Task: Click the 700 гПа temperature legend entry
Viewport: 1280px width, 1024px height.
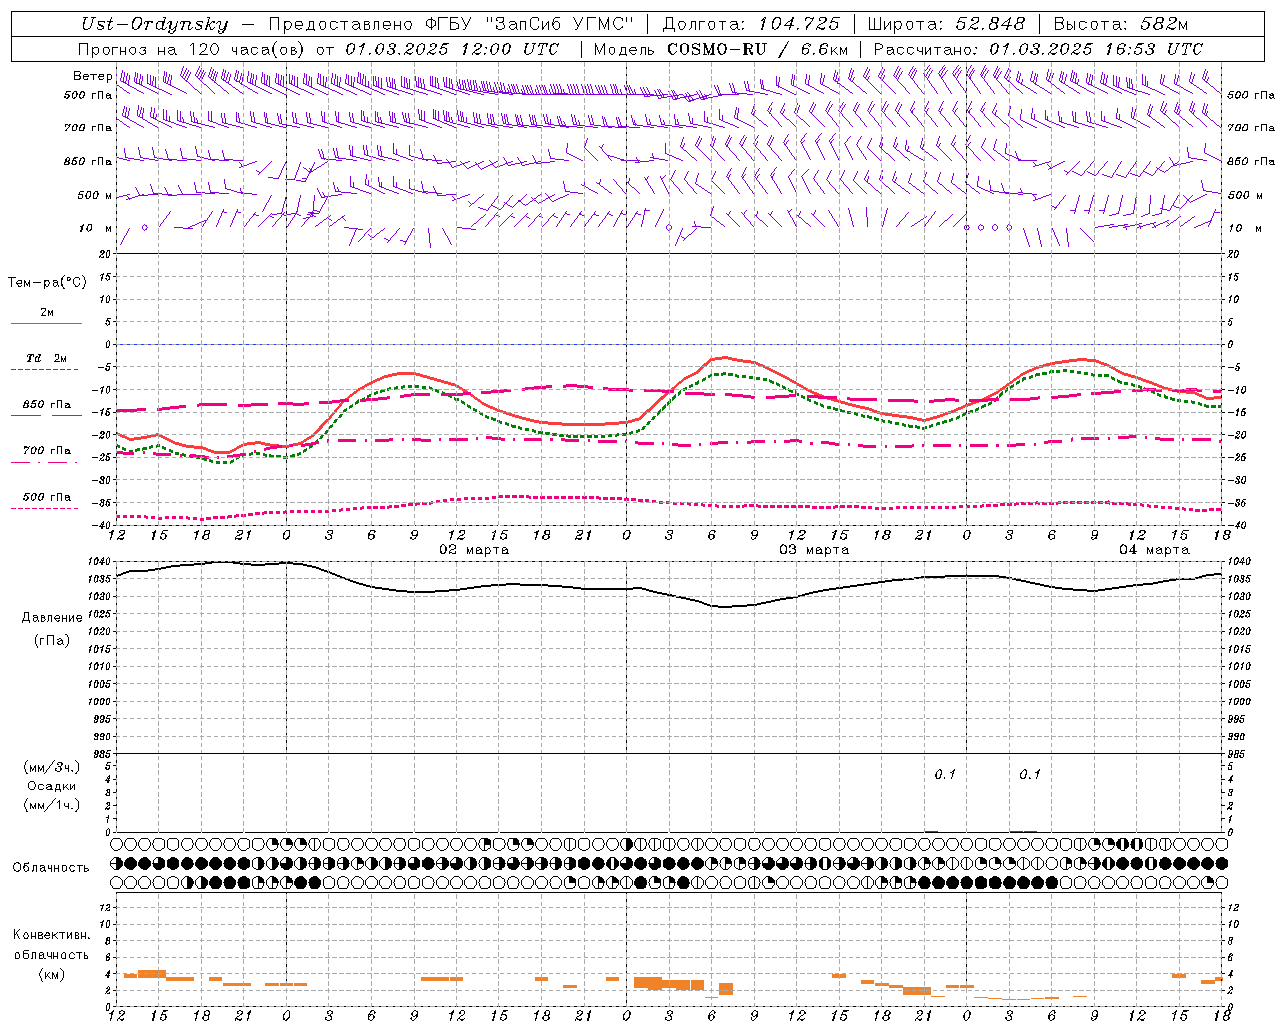Action: [x=47, y=451]
